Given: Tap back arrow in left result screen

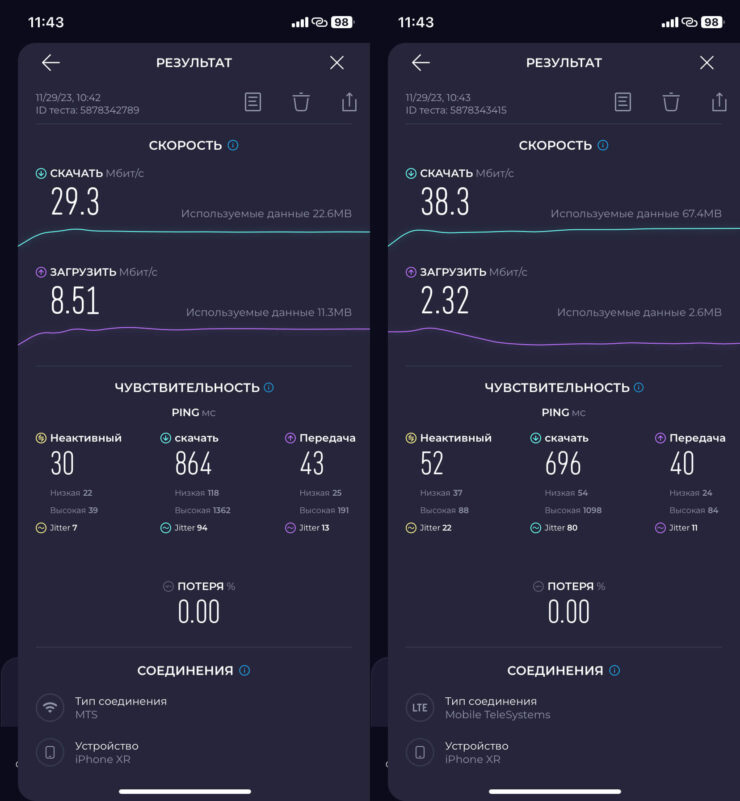Looking at the screenshot, I should point(51,63).
